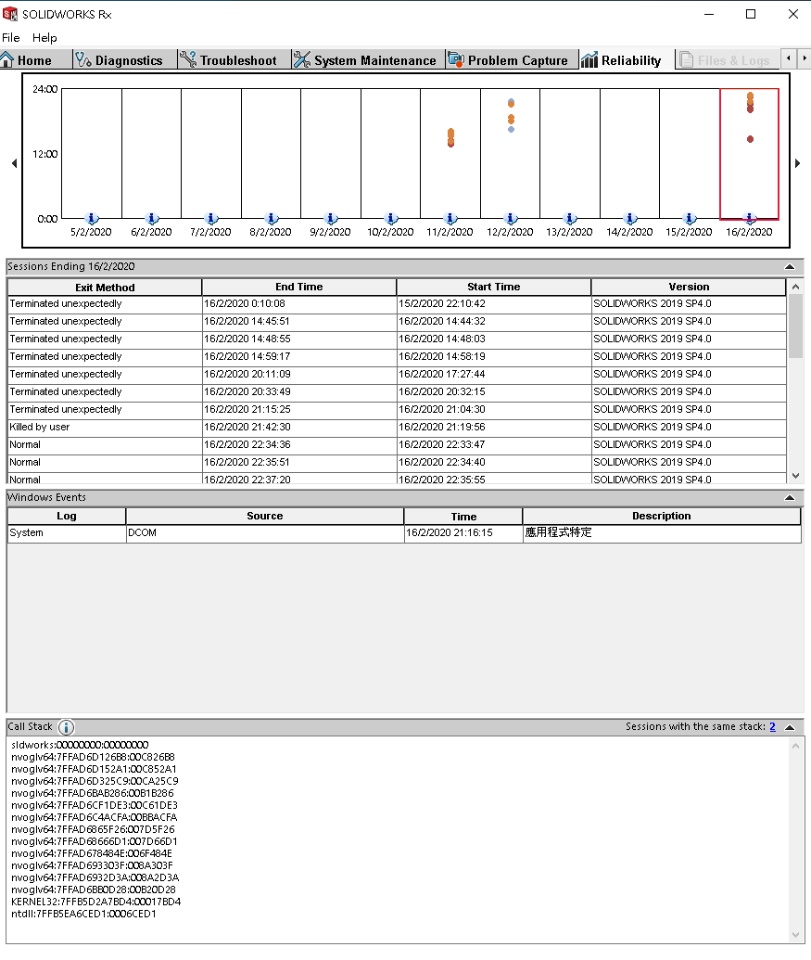The image size is (811, 960).
Task: Select the session ending 16/2/2020 14:45:51
Action: (397, 321)
